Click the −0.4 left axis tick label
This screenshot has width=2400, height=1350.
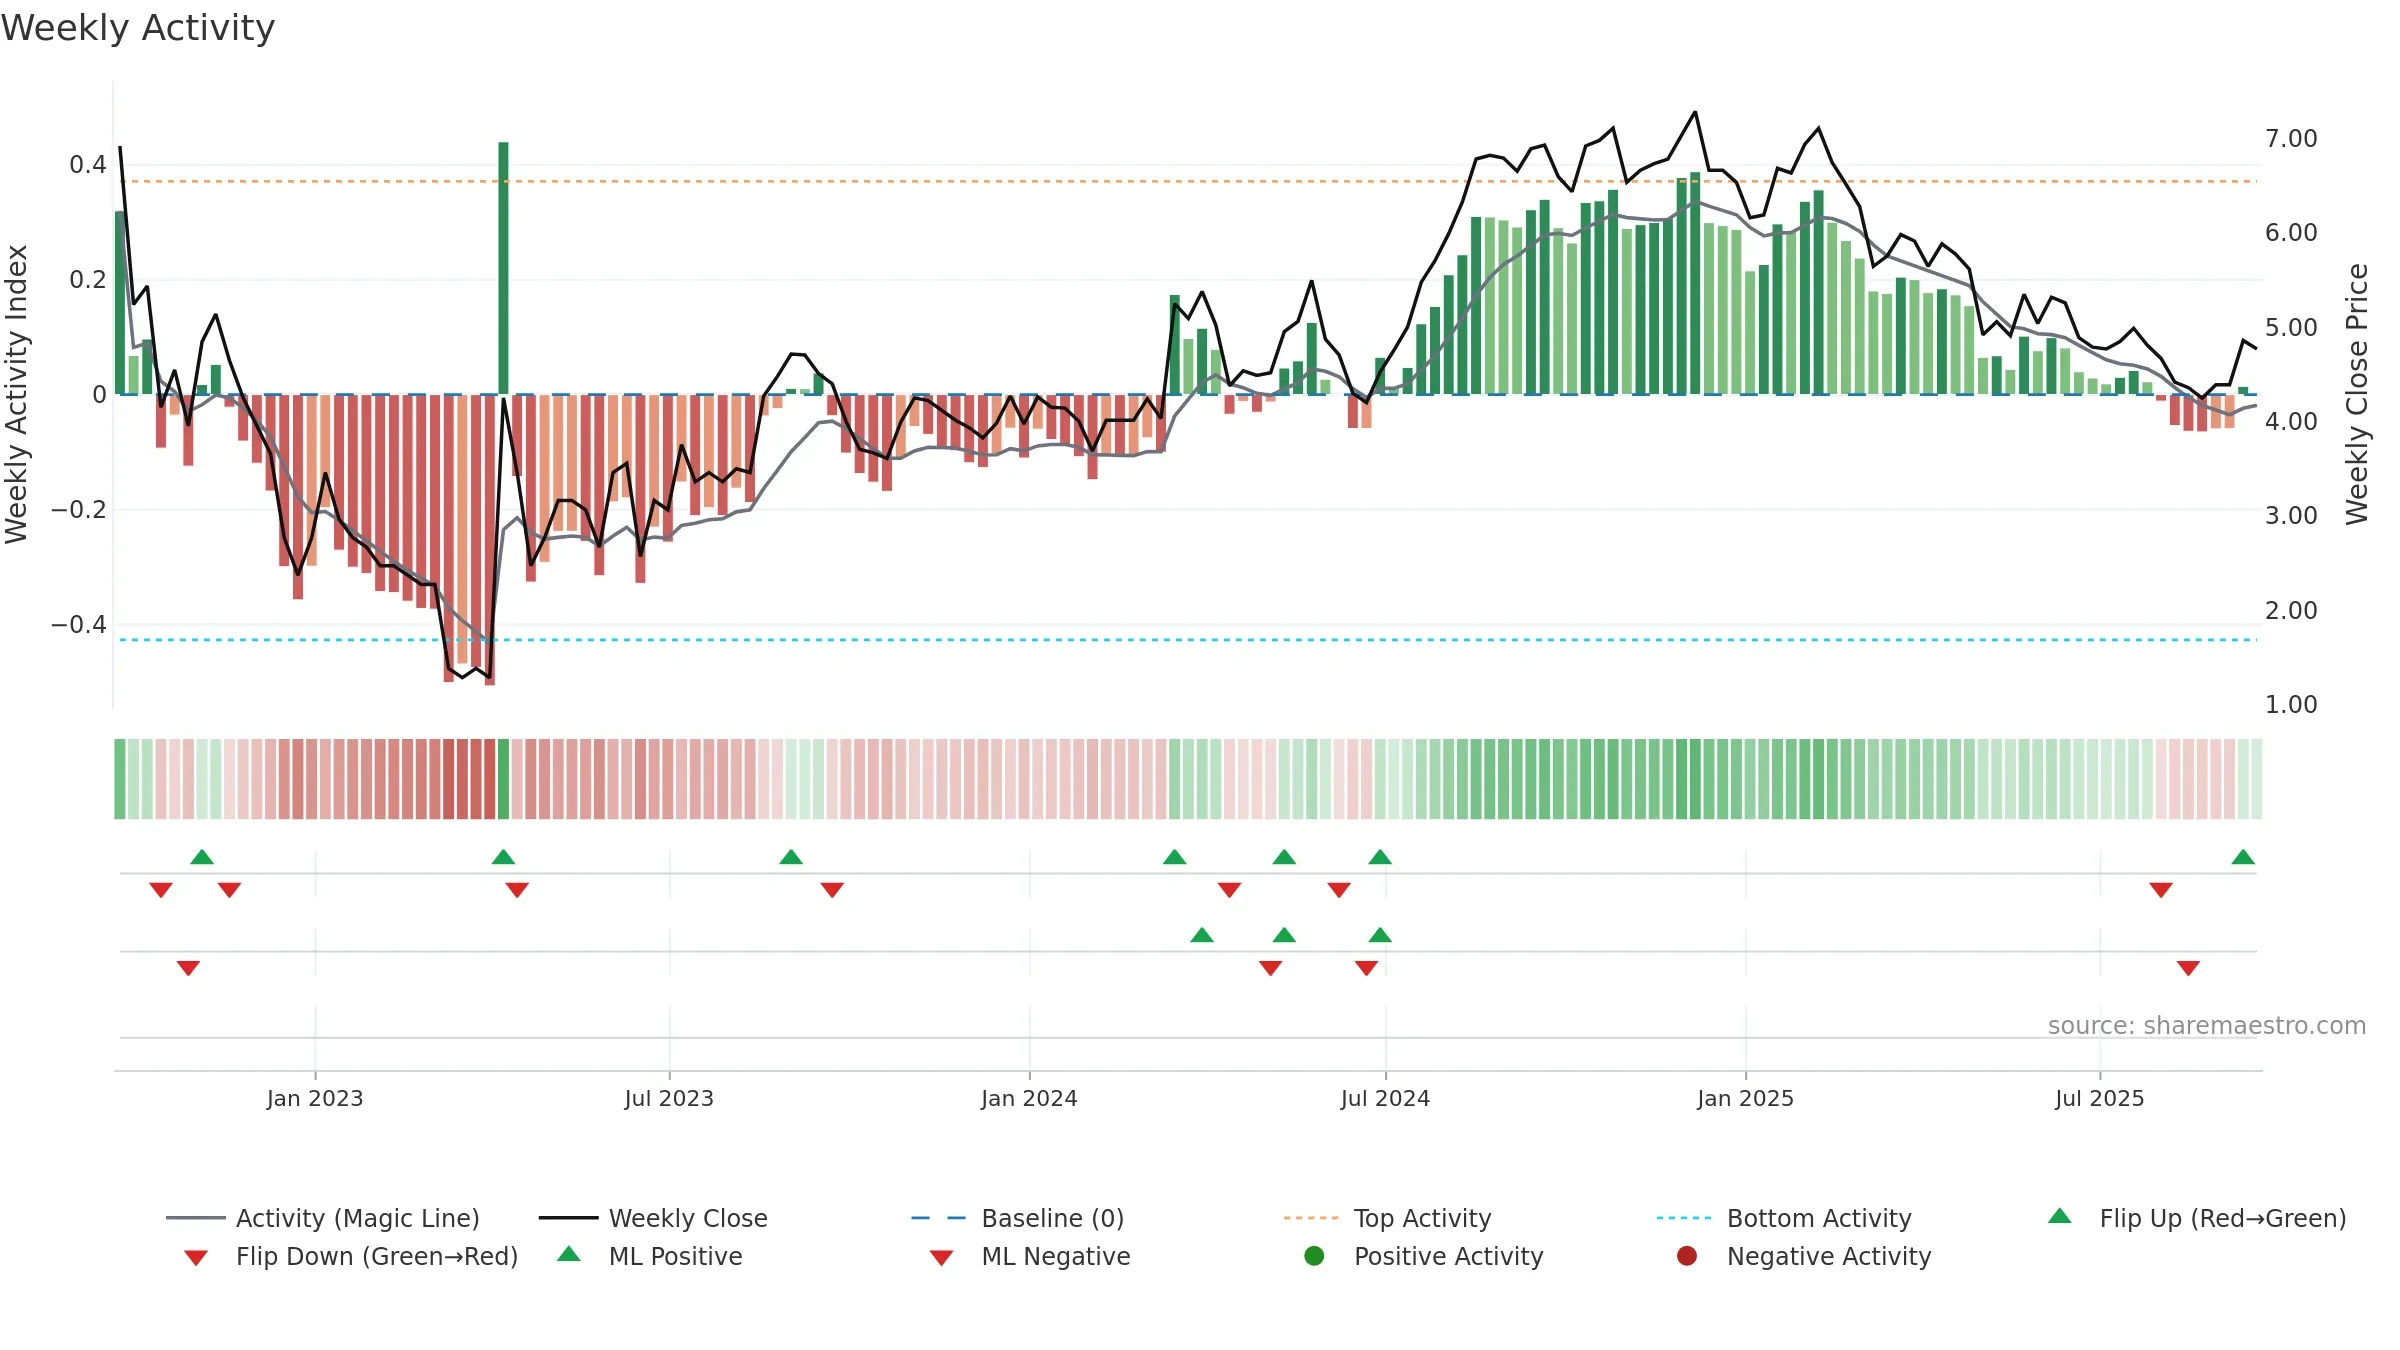pyautogui.click(x=78, y=624)
